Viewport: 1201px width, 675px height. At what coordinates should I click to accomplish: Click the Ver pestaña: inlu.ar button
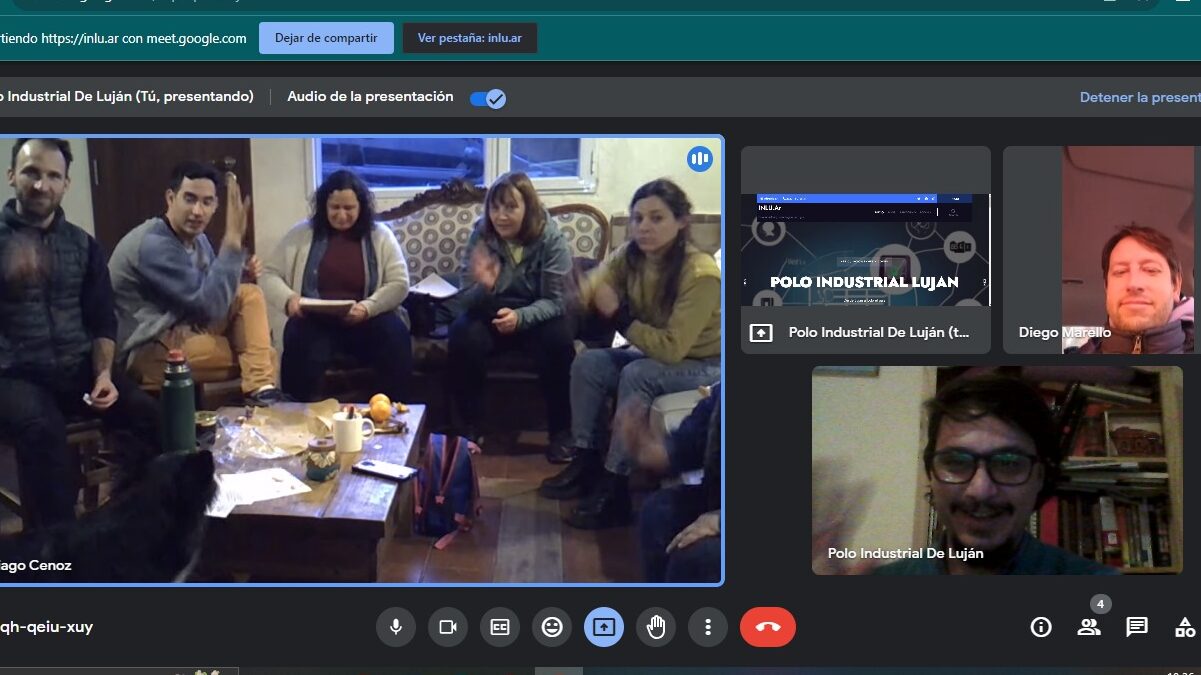(x=469, y=38)
